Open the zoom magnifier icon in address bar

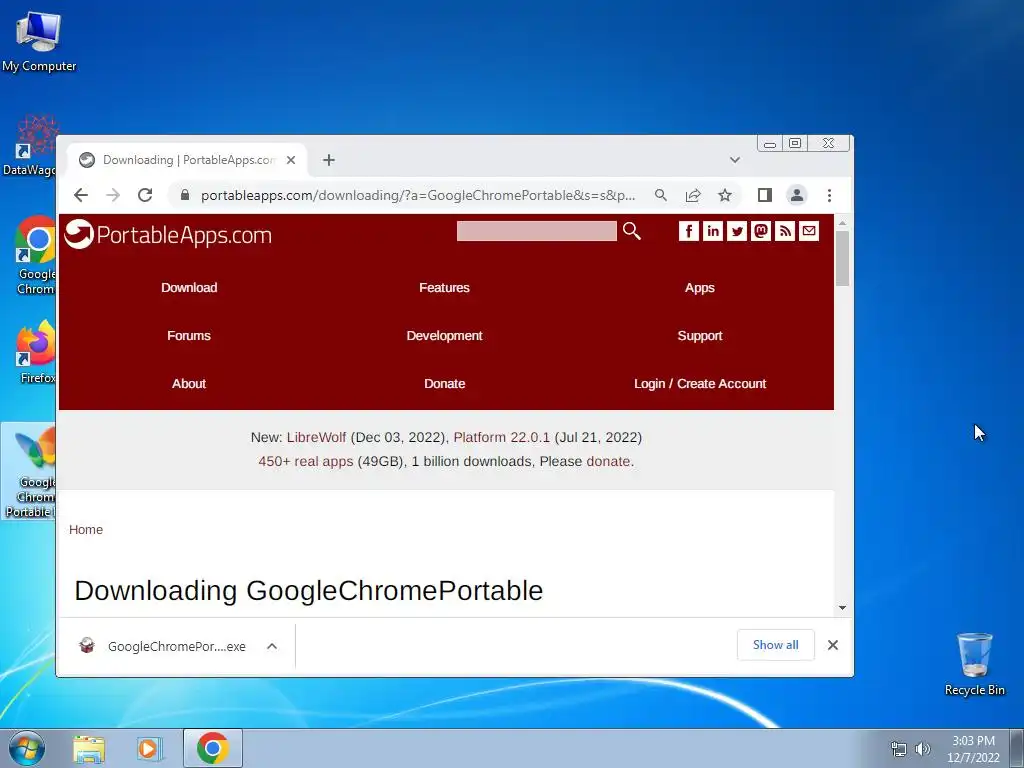[661, 195]
